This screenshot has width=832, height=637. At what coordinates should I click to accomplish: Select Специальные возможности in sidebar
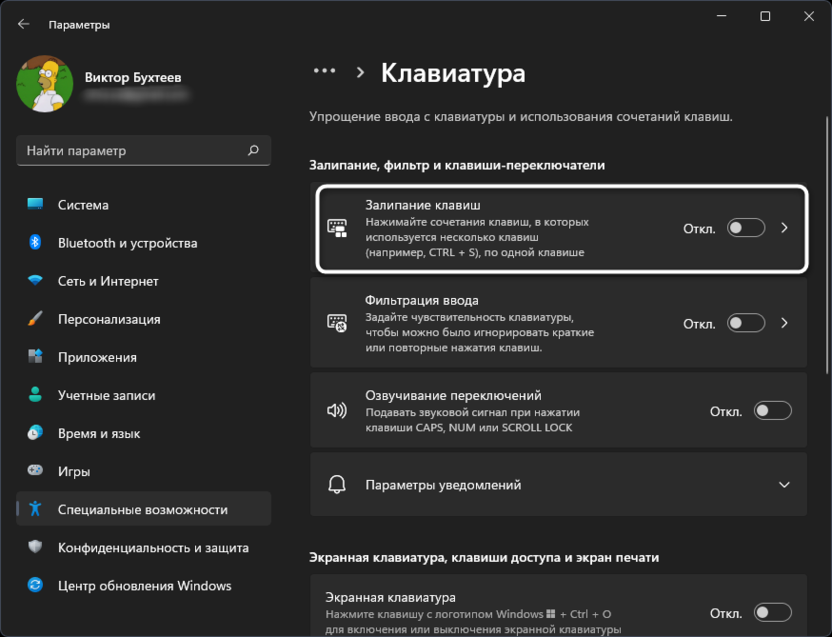click(144, 509)
